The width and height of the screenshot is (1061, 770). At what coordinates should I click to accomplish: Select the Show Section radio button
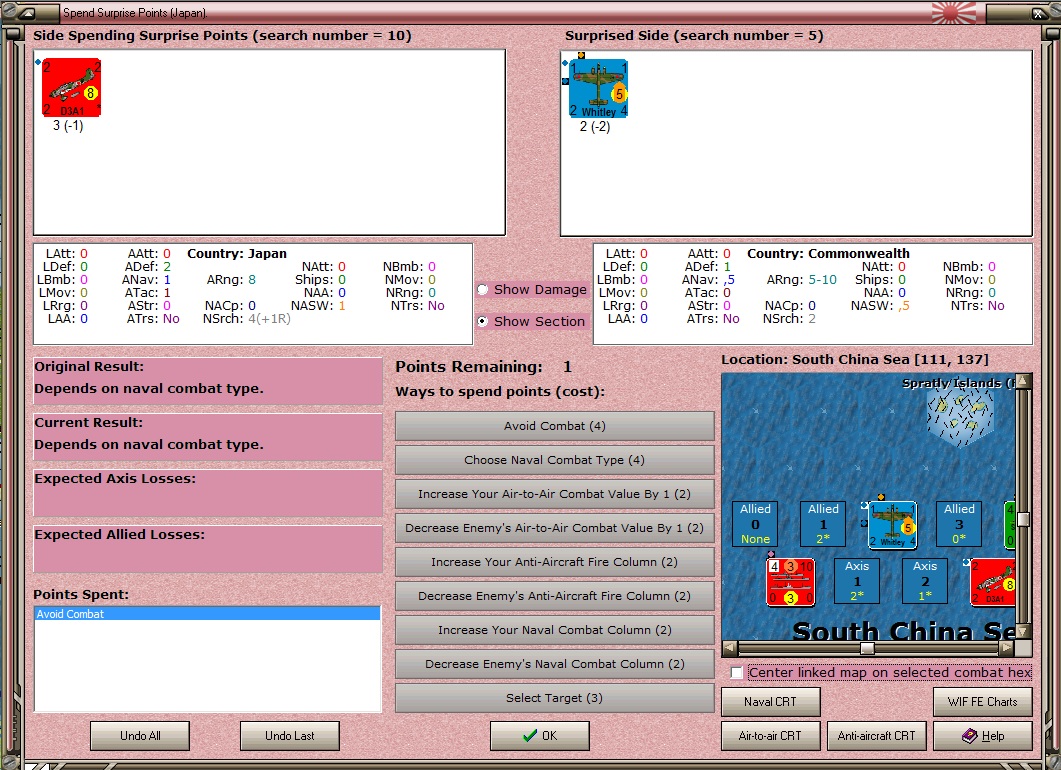click(483, 321)
